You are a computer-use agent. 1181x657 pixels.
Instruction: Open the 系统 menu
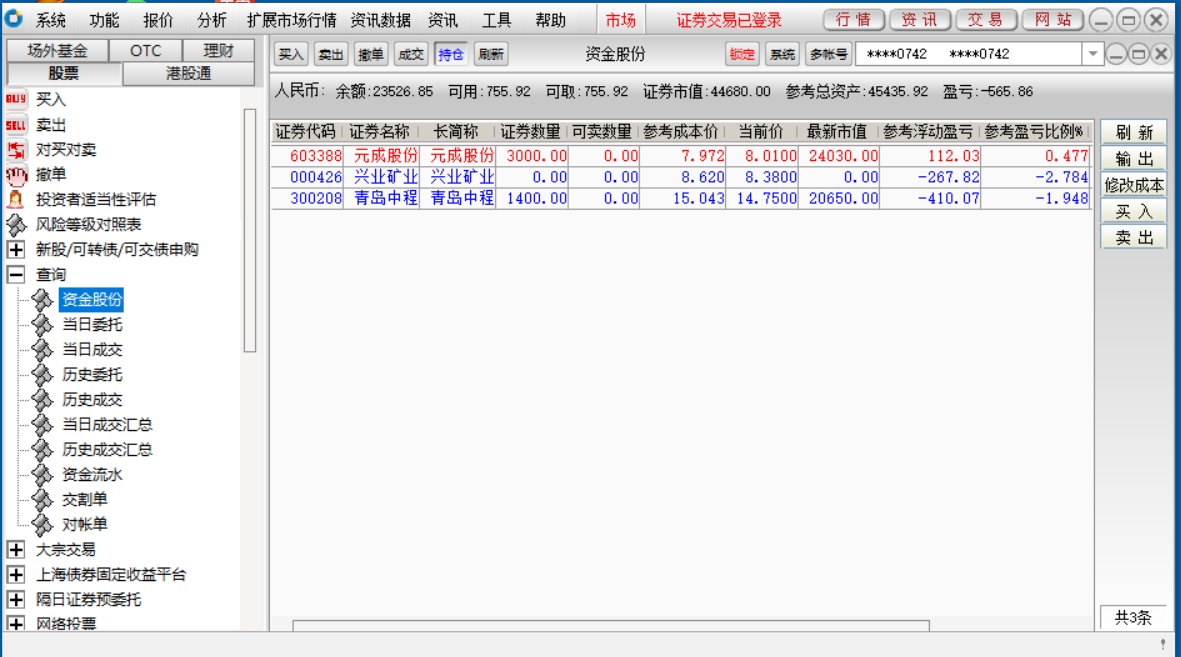(50, 20)
